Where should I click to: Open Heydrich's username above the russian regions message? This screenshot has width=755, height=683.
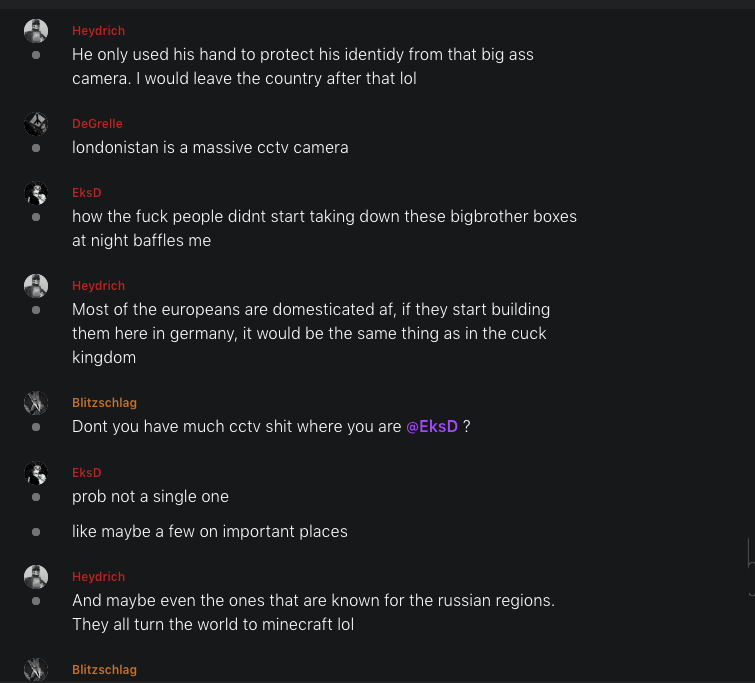click(x=98, y=577)
